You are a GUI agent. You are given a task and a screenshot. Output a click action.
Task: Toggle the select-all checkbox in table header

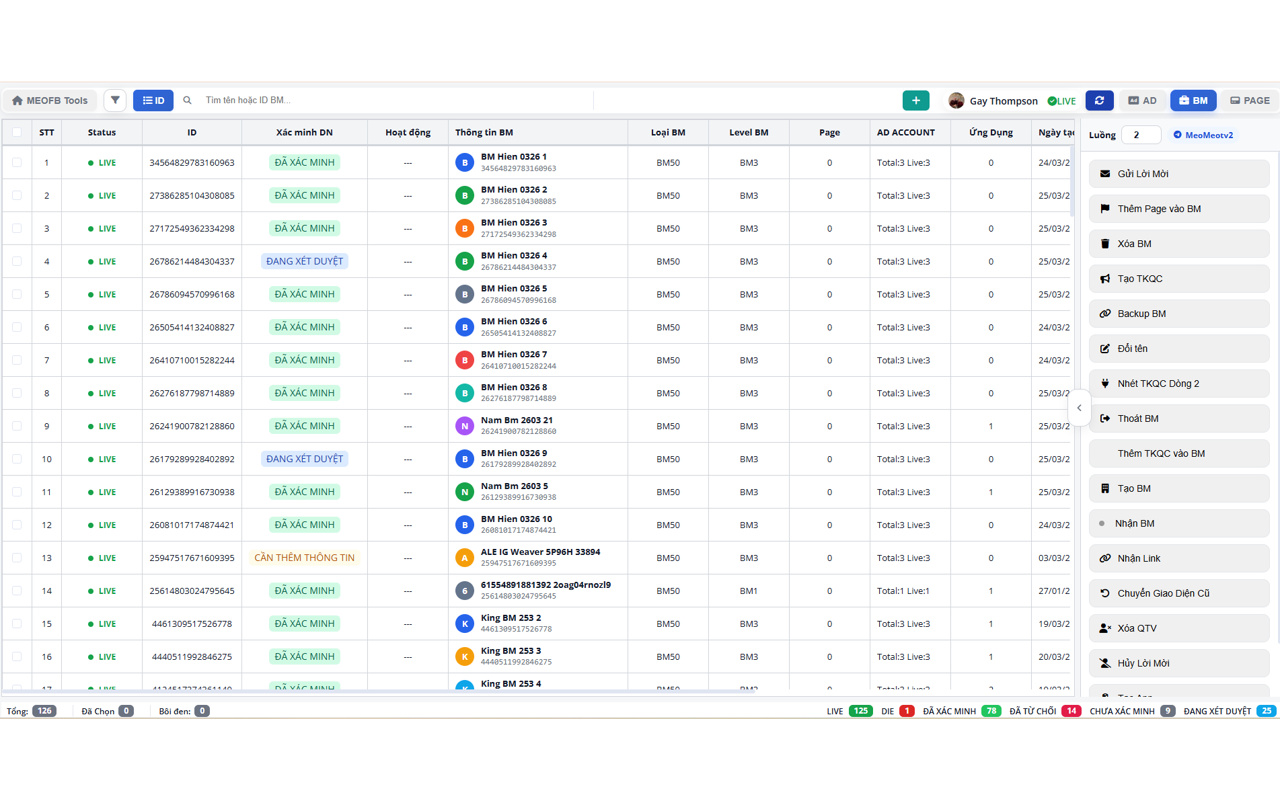tap(17, 132)
